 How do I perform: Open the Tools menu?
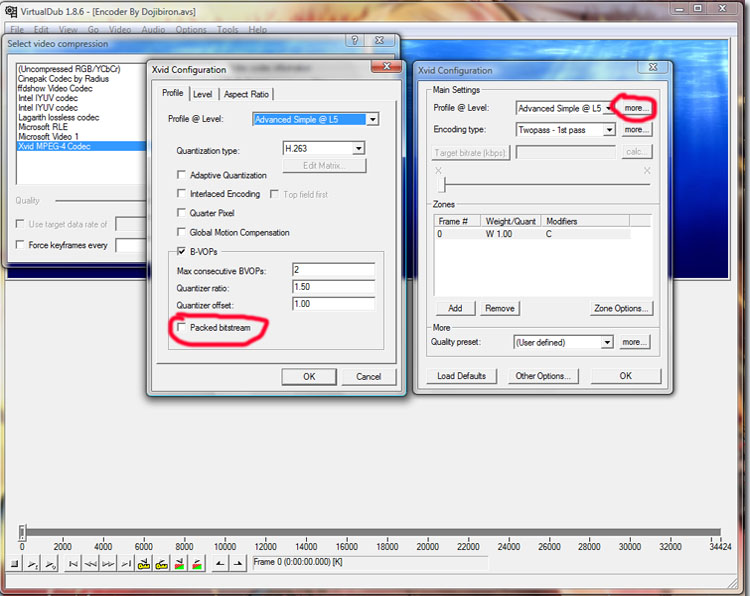pyautogui.click(x=227, y=30)
